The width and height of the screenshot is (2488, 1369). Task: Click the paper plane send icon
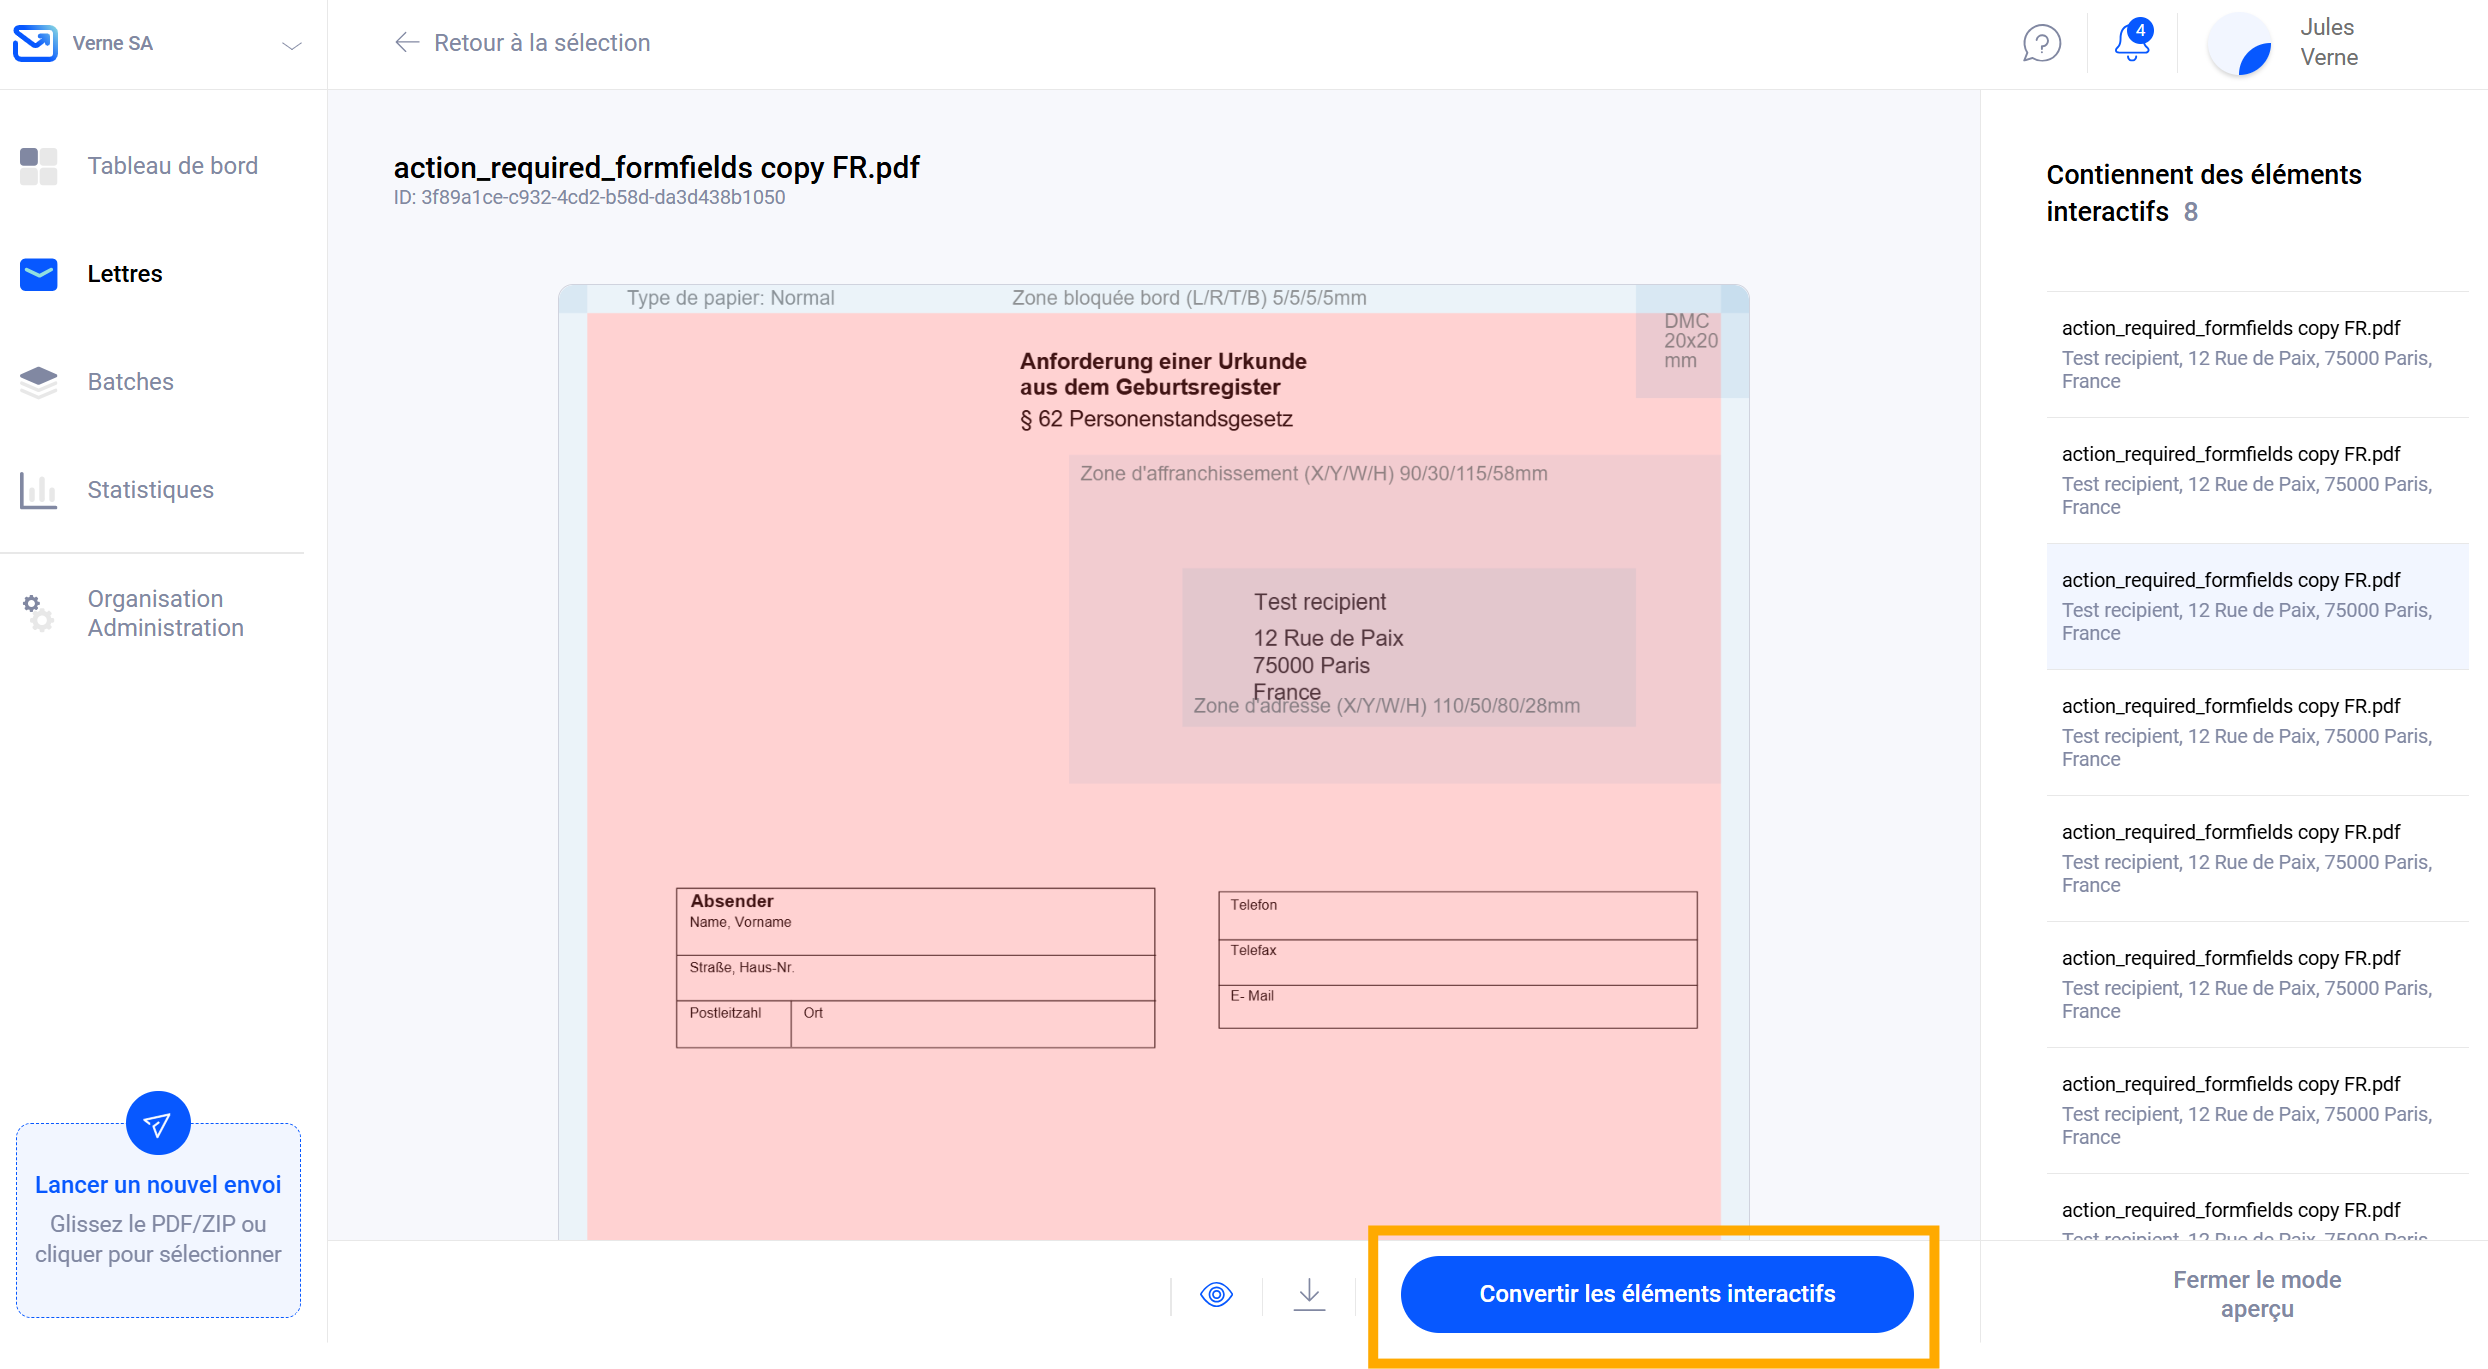158,1124
